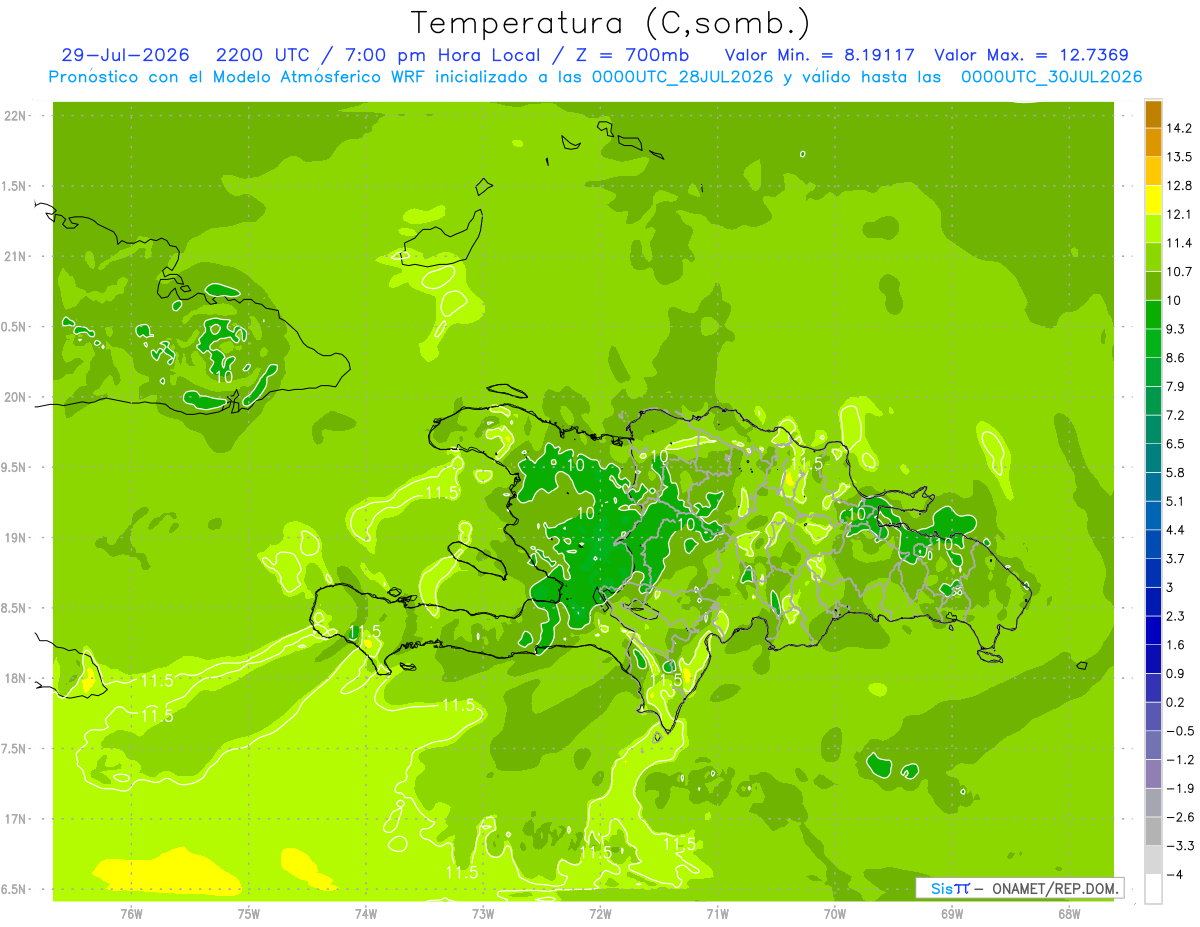The width and height of the screenshot is (1200, 927).
Task: Click the 19N latitude axis label
Action: pyautogui.click(x=16, y=538)
